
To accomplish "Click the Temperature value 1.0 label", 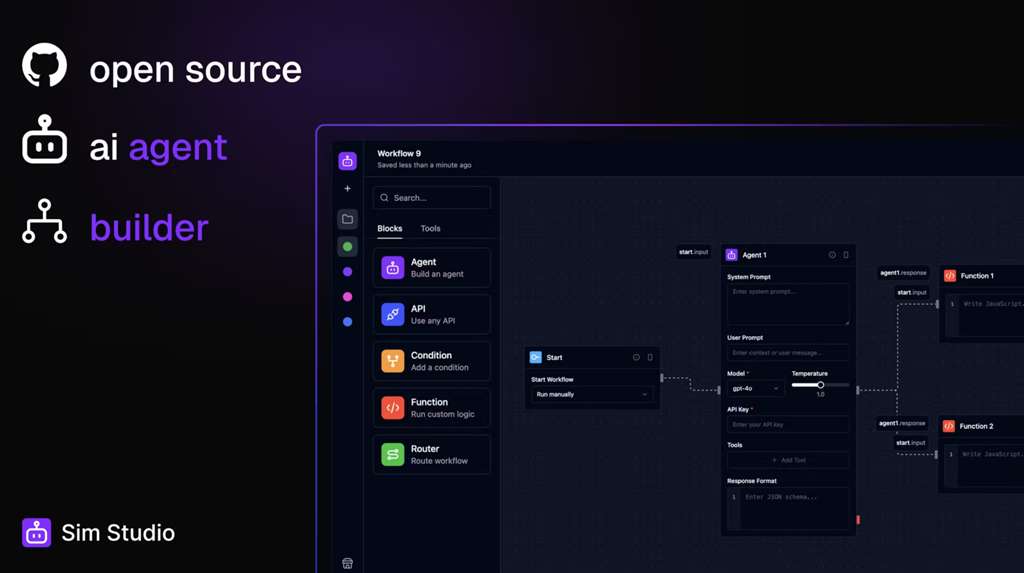I will [x=820, y=395].
